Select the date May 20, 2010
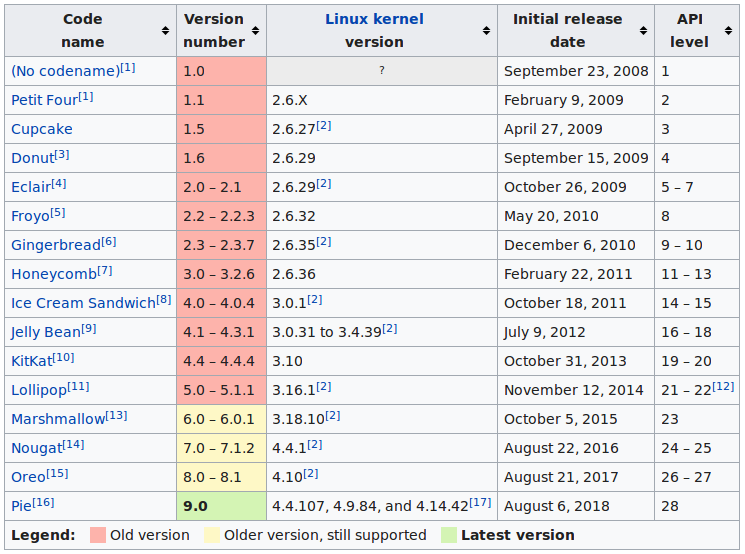Viewport: 745px width, 554px height. click(x=576, y=216)
